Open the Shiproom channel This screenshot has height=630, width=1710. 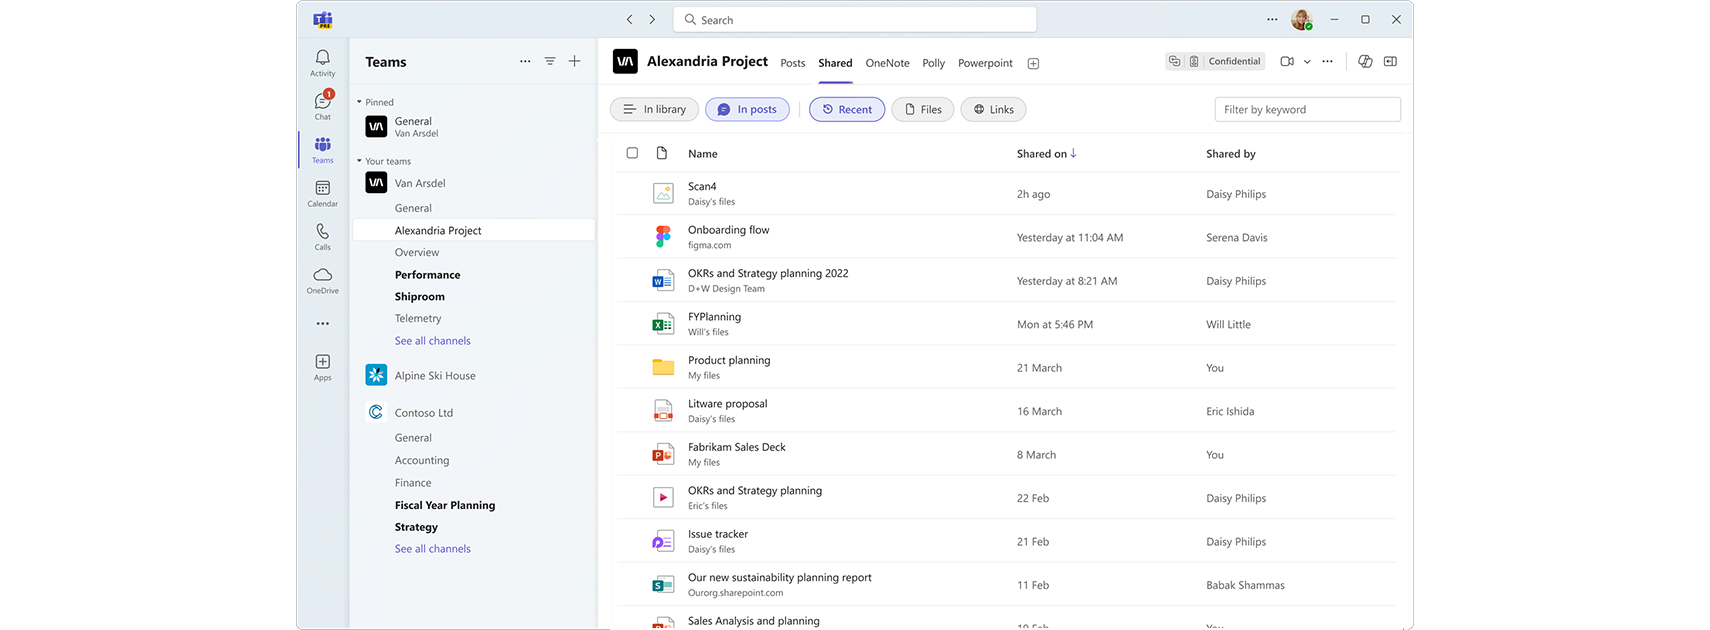click(x=419, y=297)
